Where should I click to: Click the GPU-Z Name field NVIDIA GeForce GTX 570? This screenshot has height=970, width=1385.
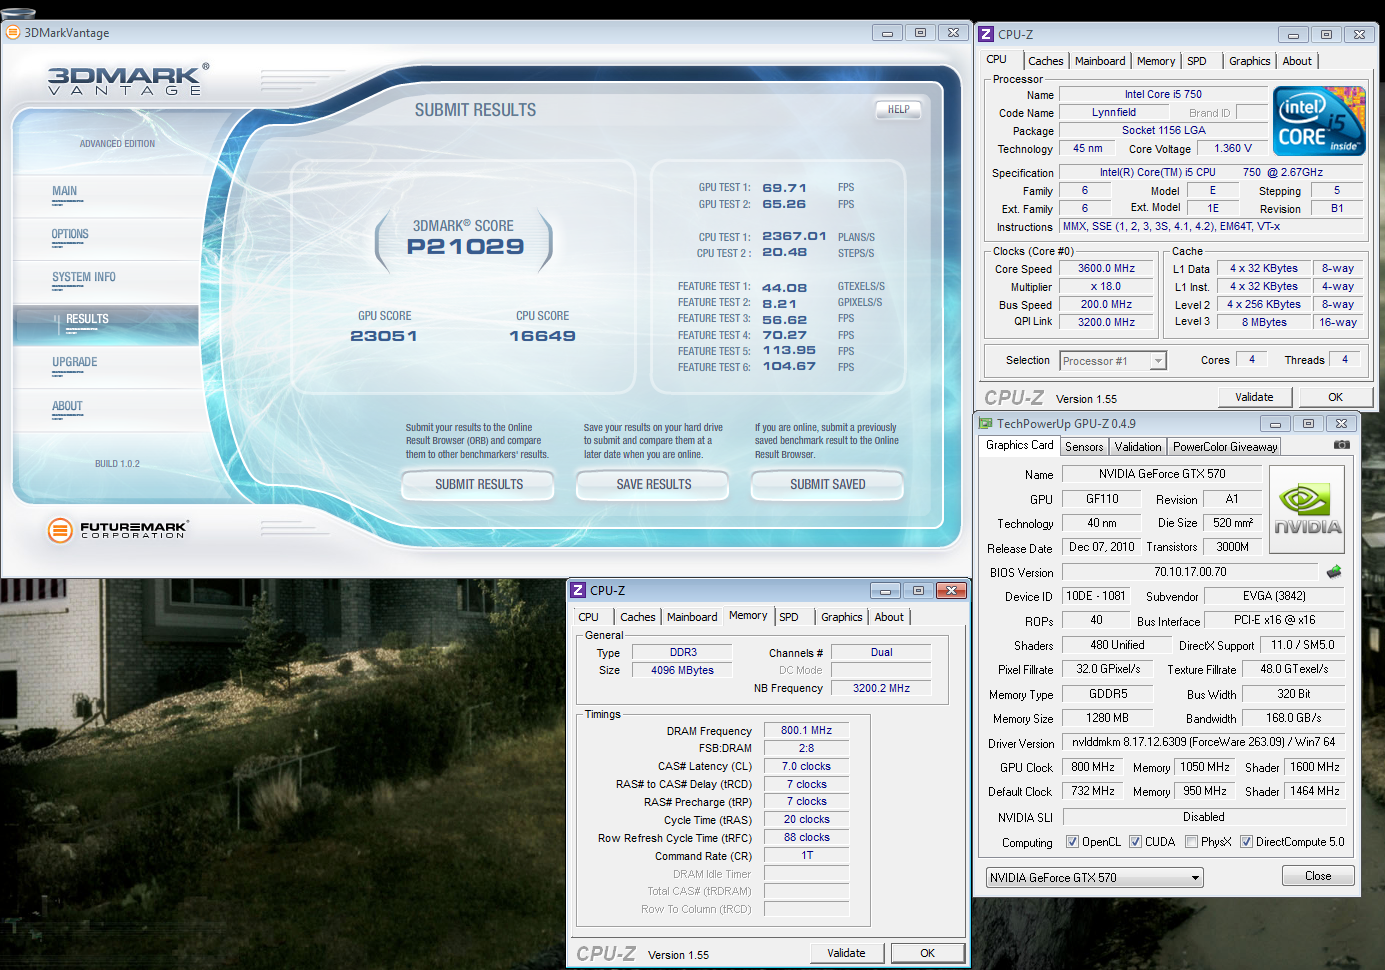click(x=1162, y=474)
